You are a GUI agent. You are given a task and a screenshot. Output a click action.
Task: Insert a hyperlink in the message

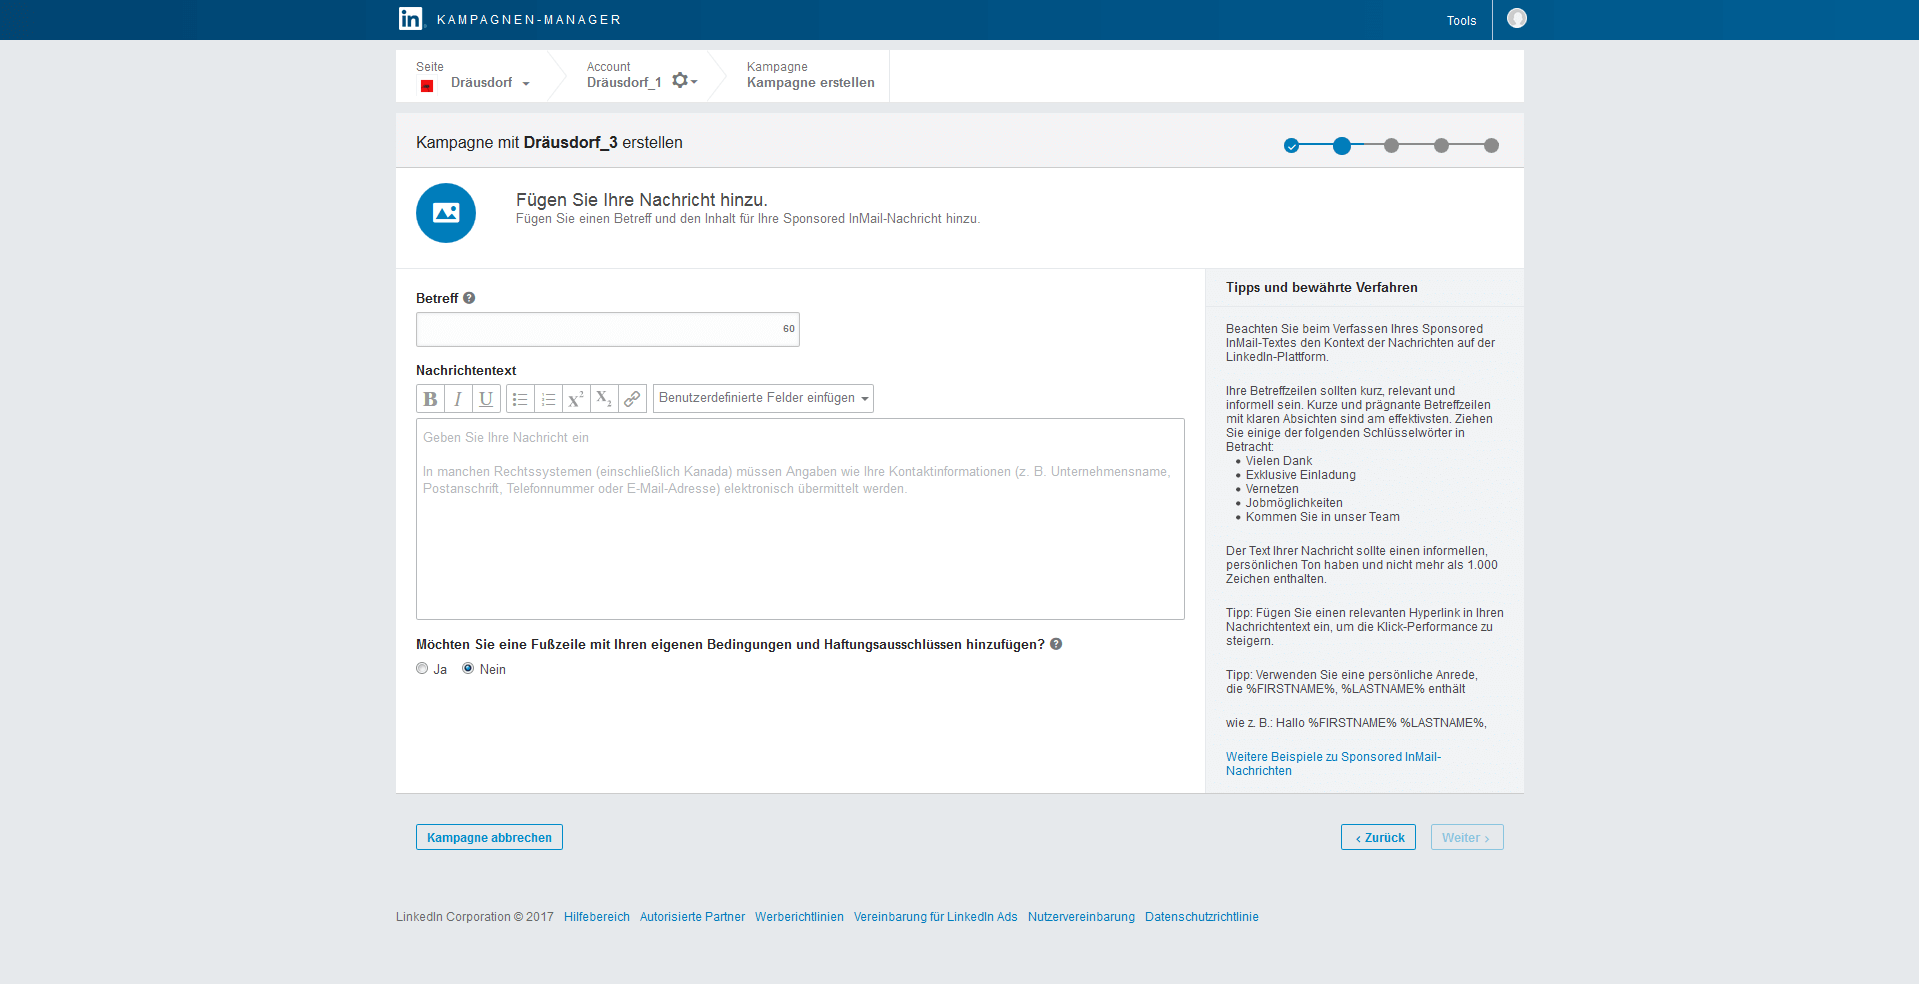coord(632,399)
